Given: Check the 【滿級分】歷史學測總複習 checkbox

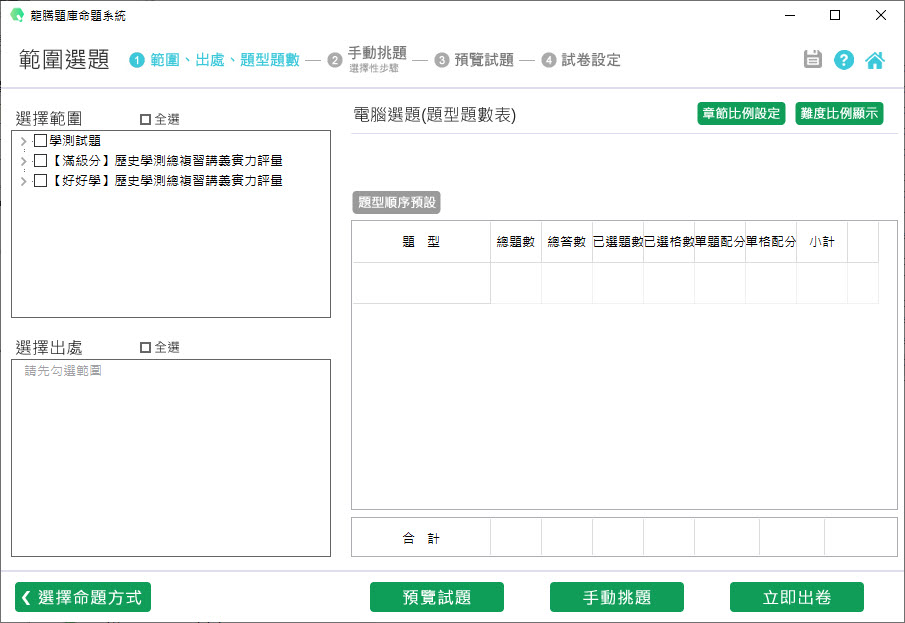Looking at the screenshot, I should 40,161.
